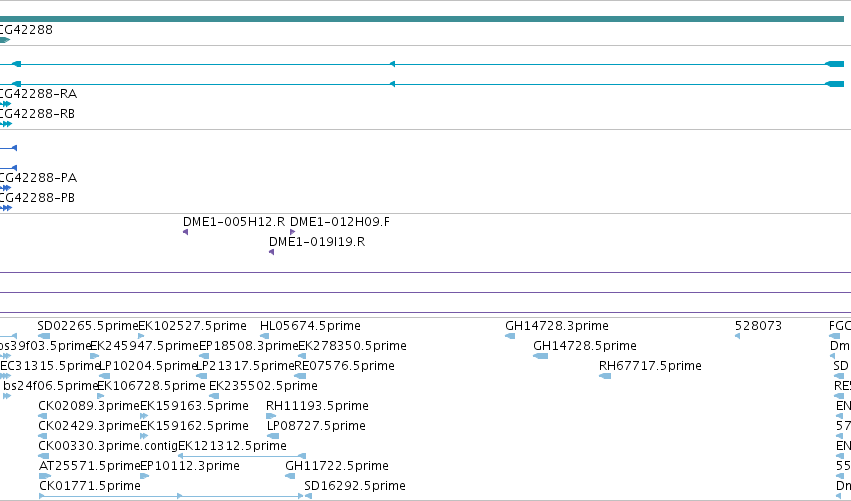
Task: Click the GH14728.5prime EST label
Action: 585,346
